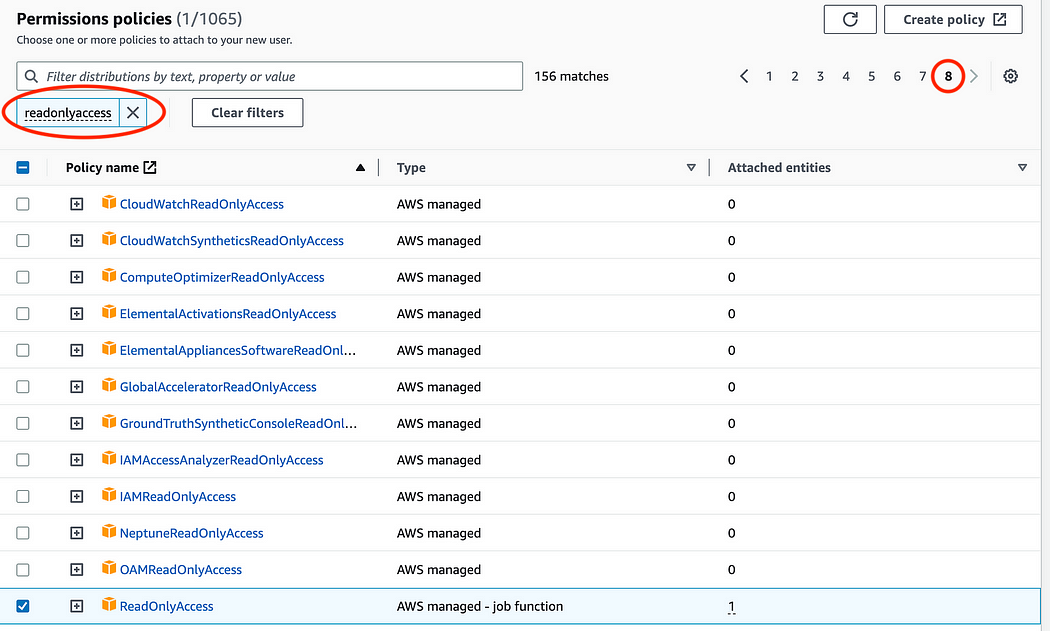Click the attached entities count 1 for ReadOnlyAccess
Viewport: 1050px width, 631px height.
[731, 607]
